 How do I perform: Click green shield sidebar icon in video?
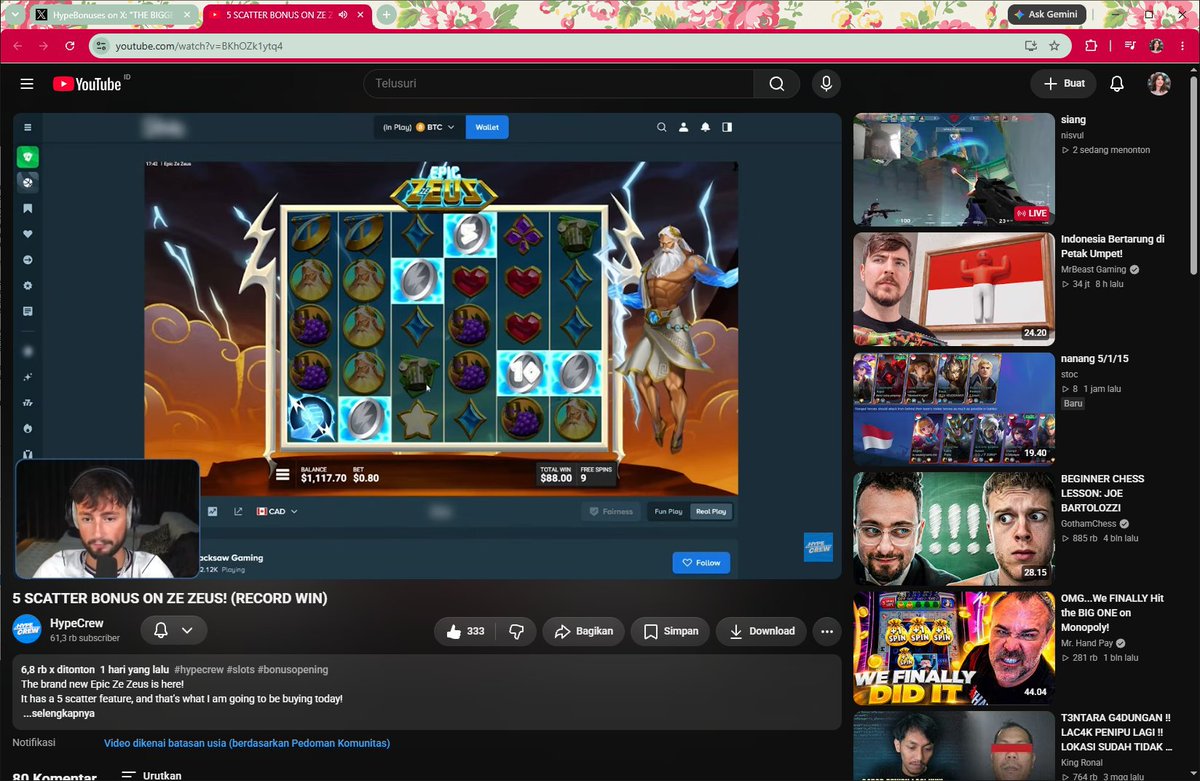click(x=28, y=157)
